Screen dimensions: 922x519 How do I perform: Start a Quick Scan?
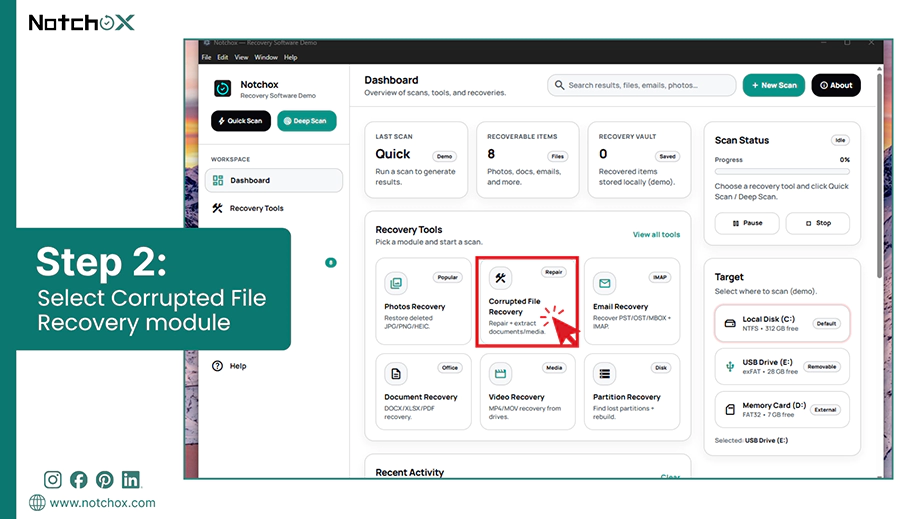click(x=241, y=121)
